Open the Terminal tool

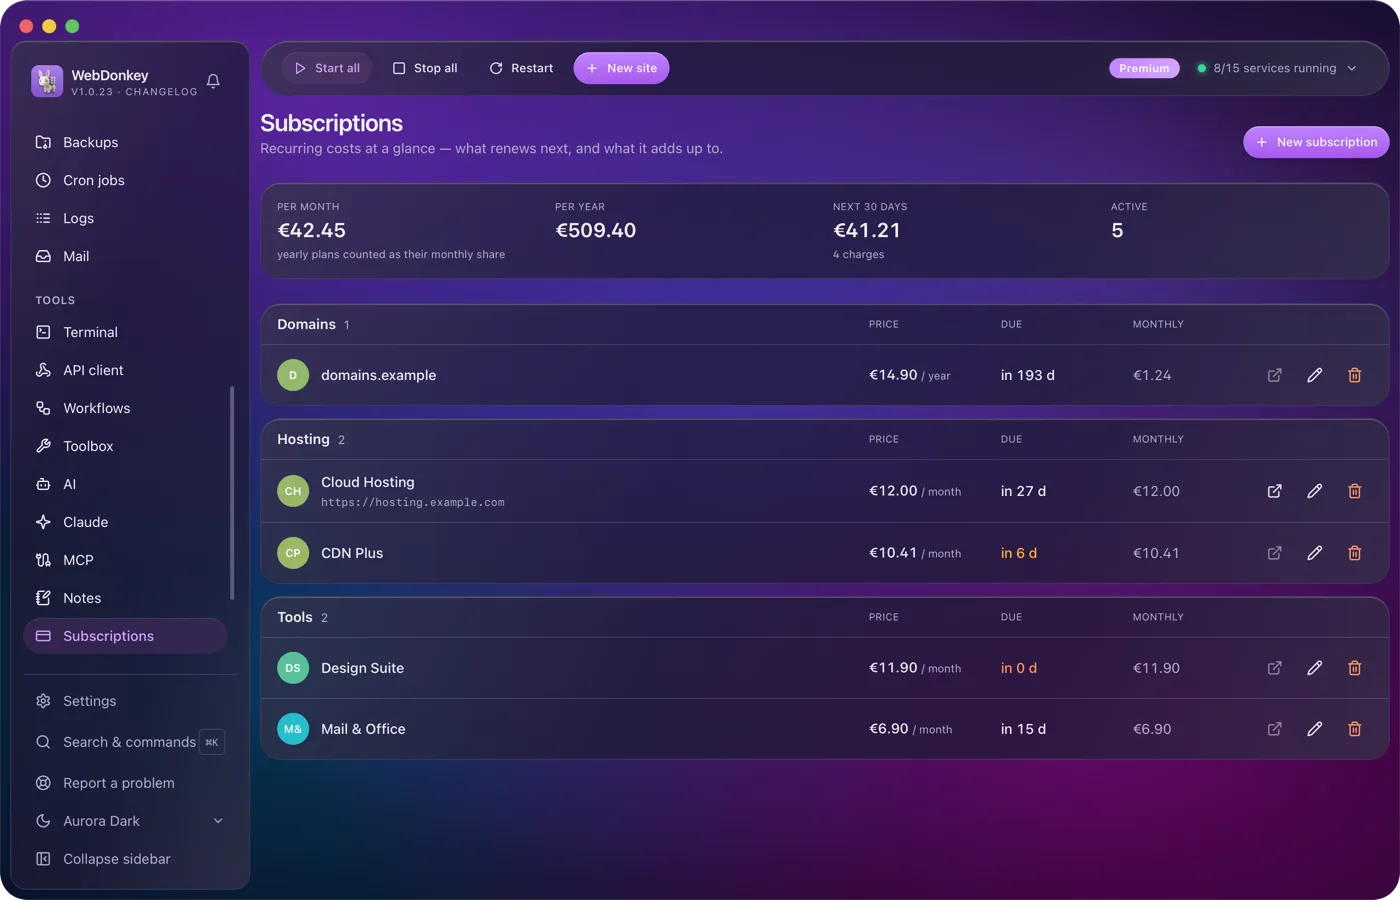pos(125,332)
